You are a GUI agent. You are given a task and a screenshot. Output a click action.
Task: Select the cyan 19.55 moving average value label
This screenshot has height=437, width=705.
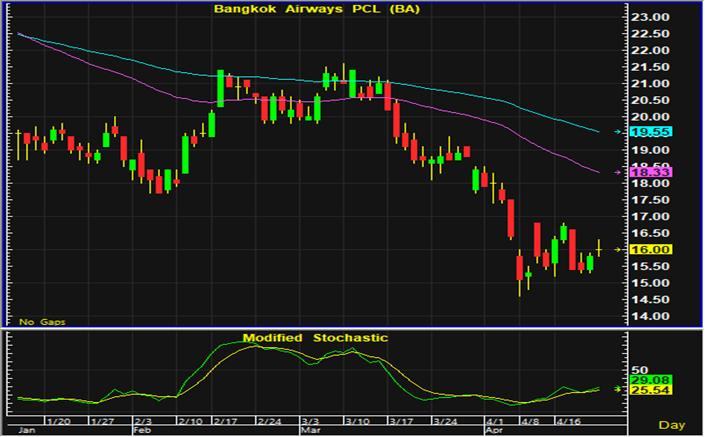tap(651, 132)
